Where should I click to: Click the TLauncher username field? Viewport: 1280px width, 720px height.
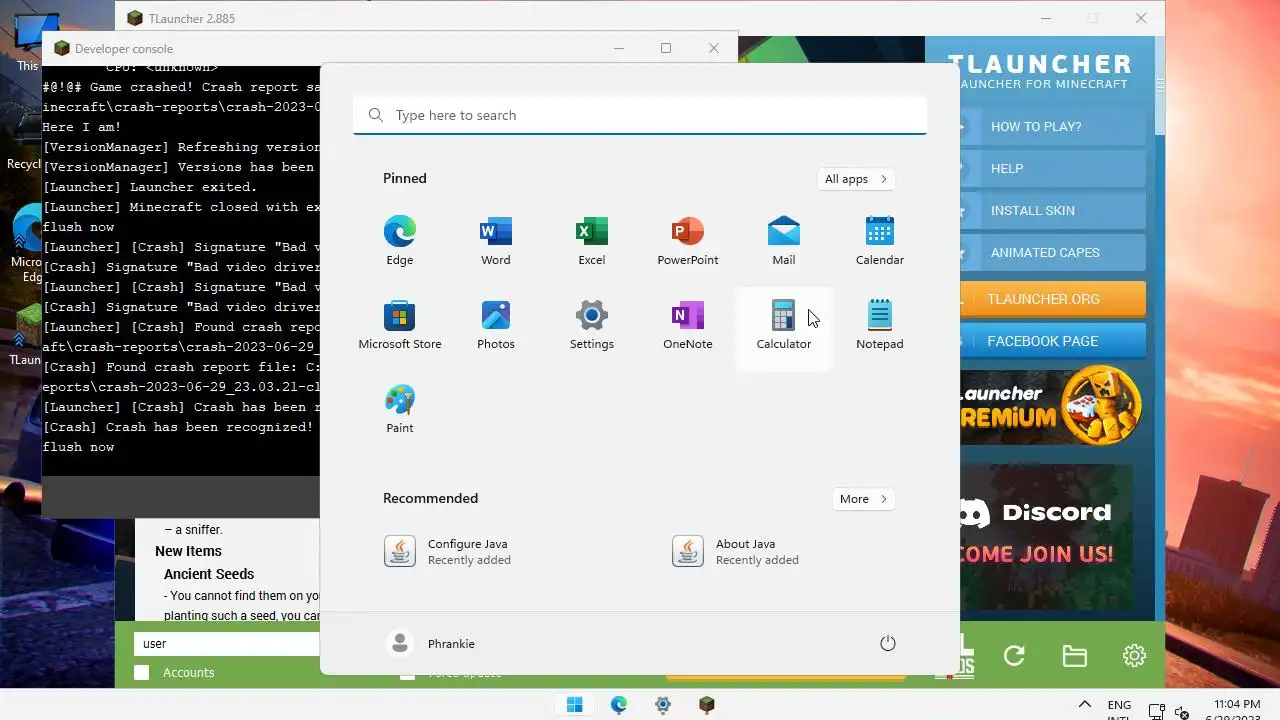click(227, 644)
